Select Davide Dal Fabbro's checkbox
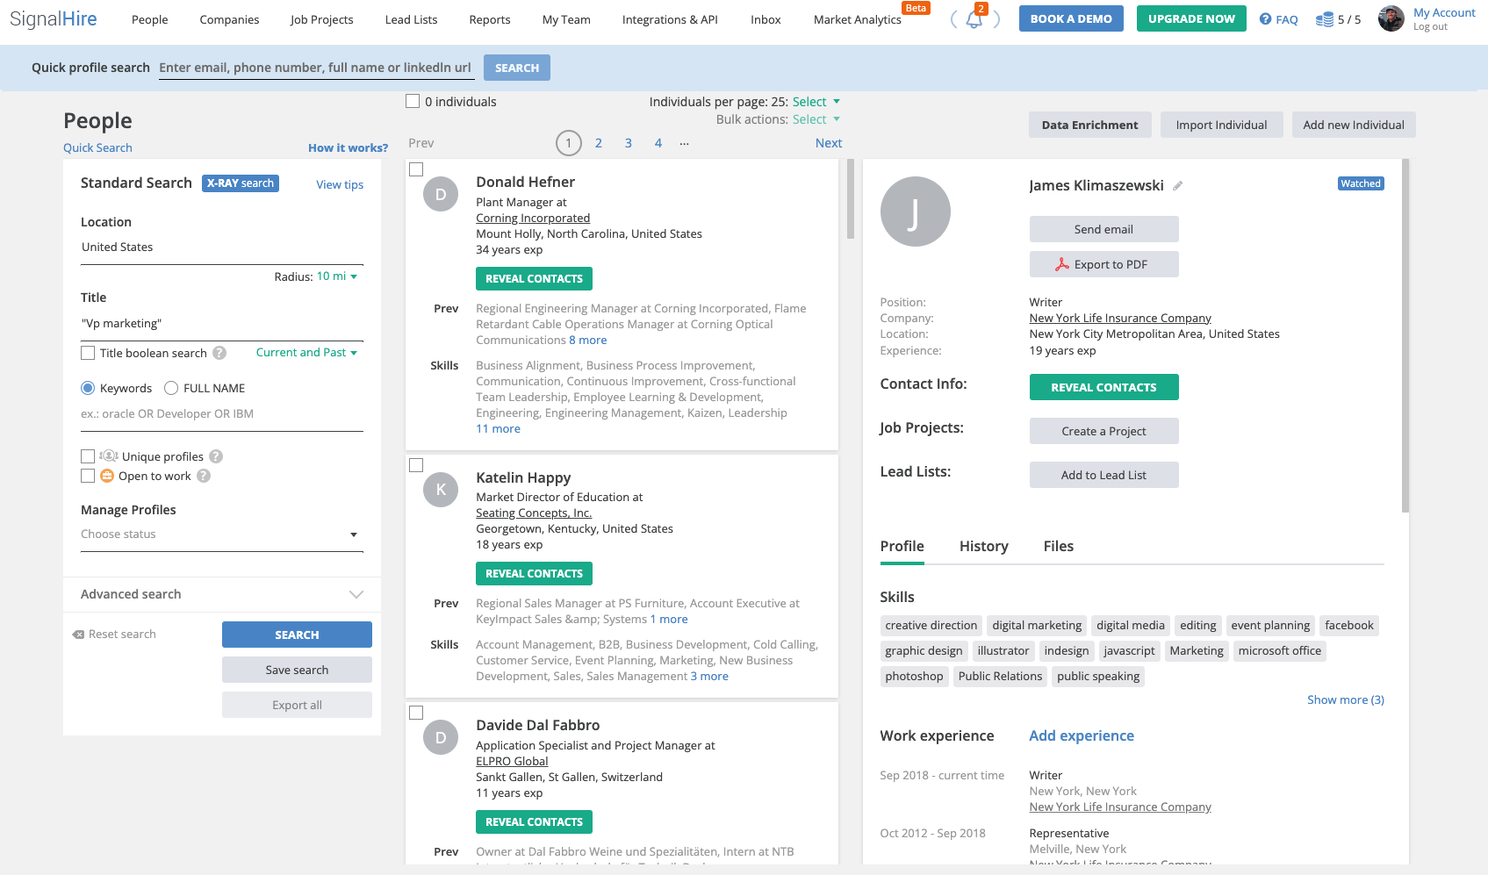1488x875 pixels. point(416,713)
